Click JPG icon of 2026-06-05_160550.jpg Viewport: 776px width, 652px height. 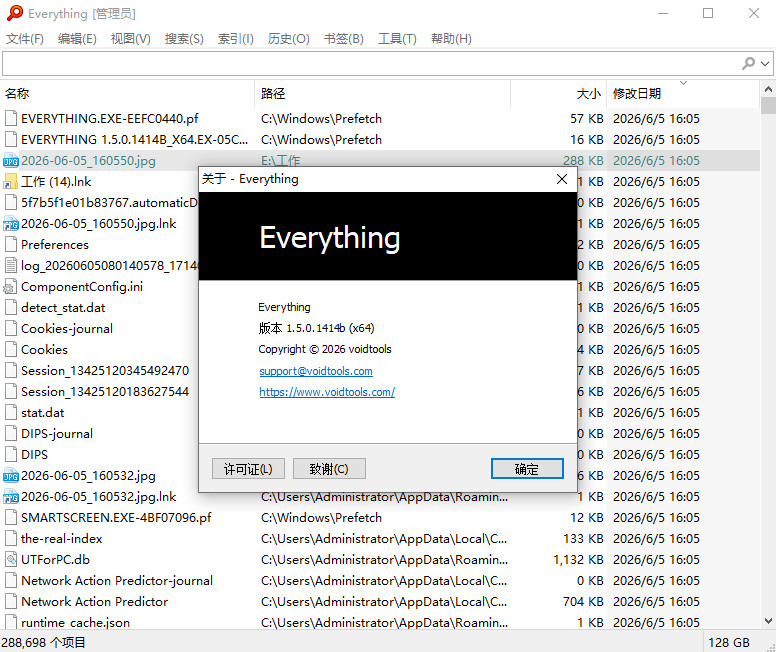coord(10,160)
